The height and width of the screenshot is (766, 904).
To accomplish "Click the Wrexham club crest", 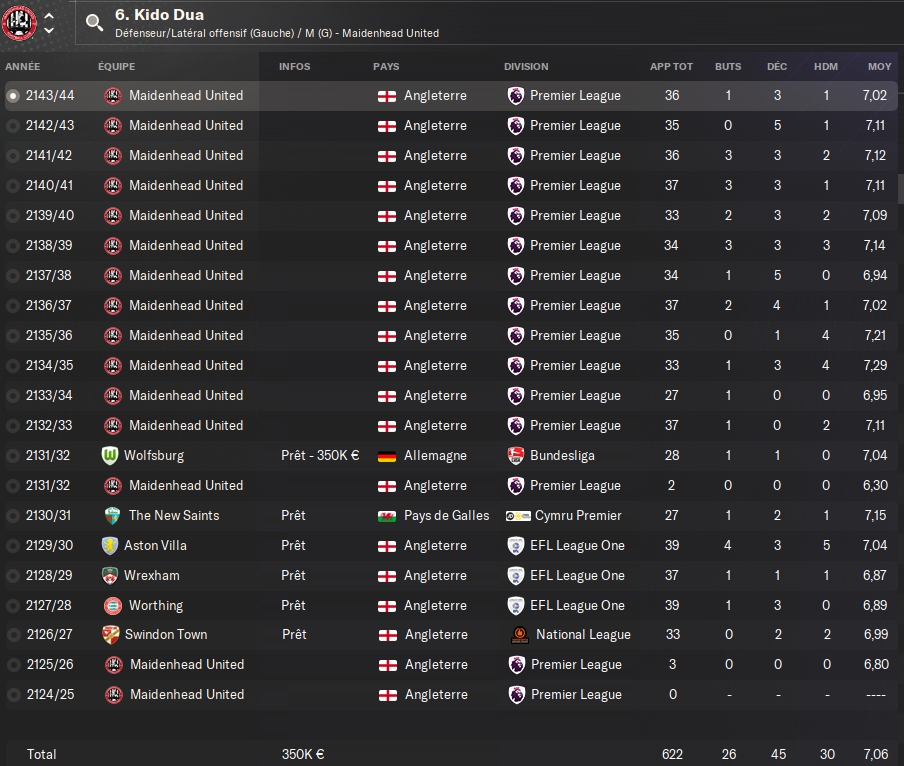I will click(x=110, y=575).
